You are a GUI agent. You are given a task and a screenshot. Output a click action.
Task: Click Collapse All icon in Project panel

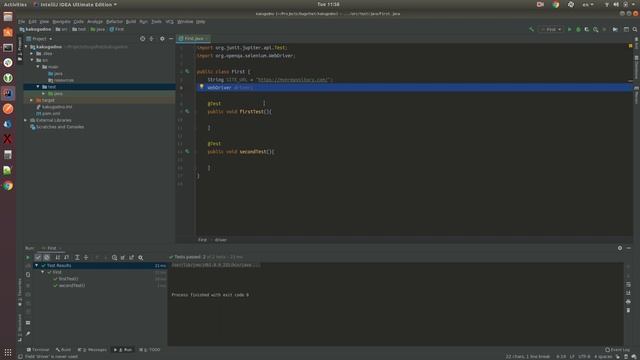151,39
